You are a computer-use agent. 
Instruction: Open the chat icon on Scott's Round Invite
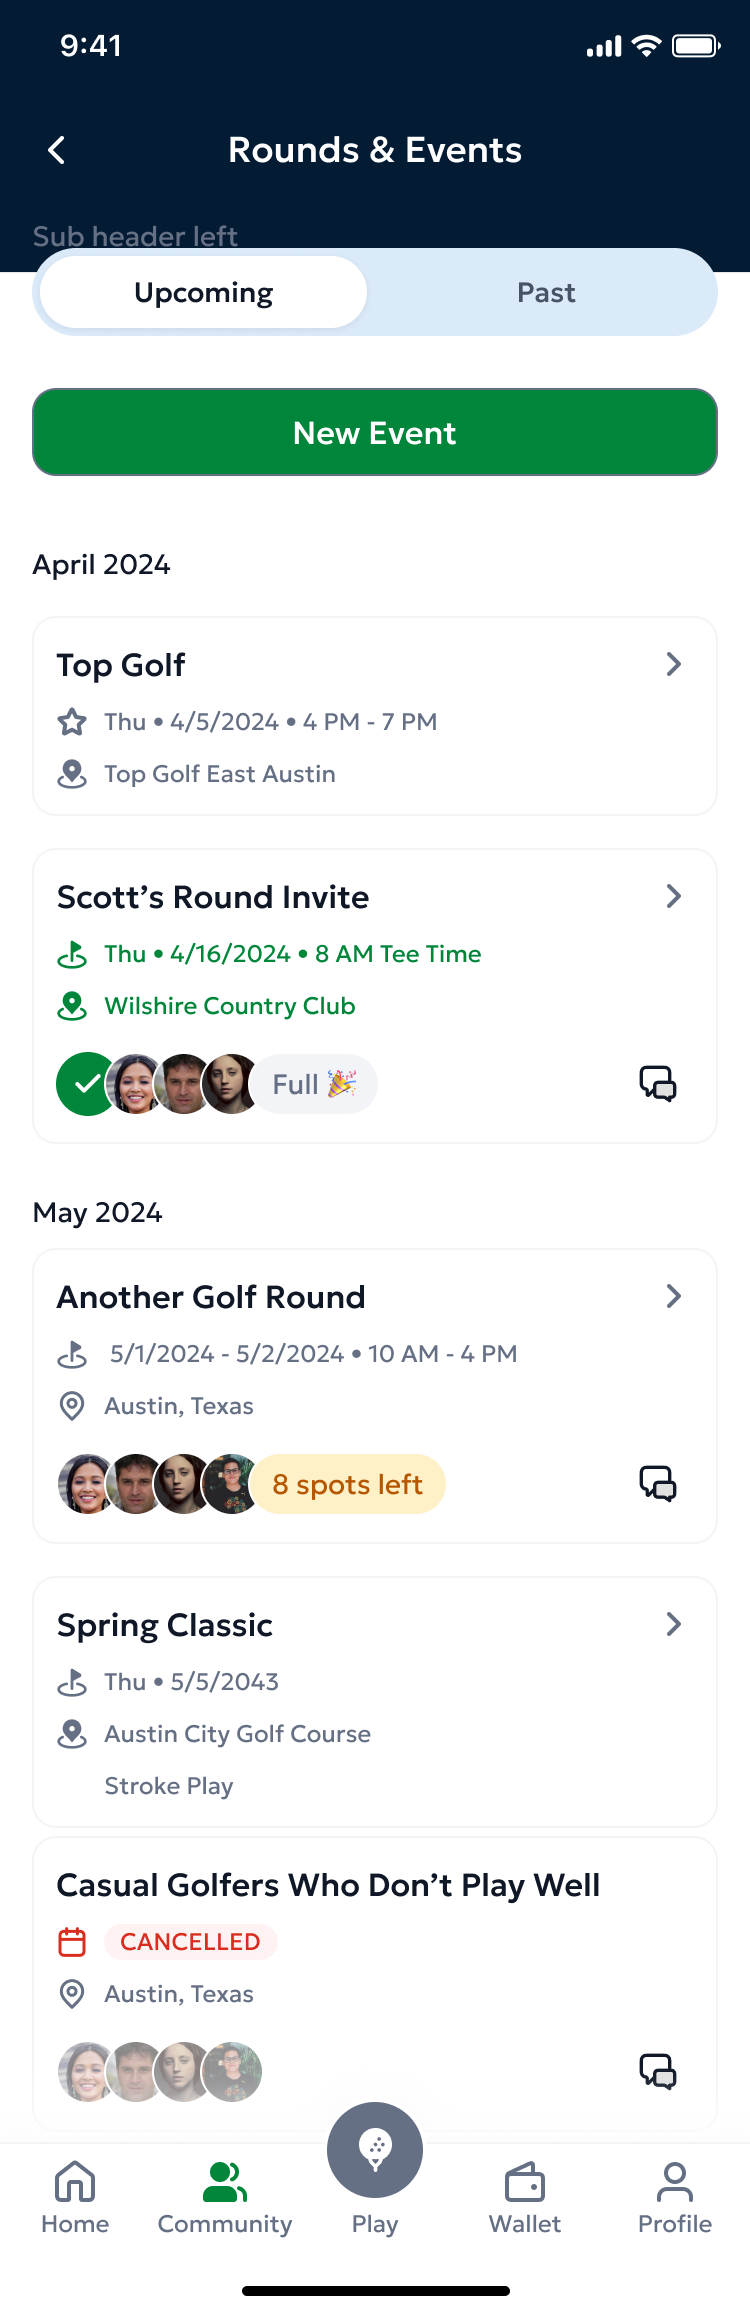[658, 1083]
